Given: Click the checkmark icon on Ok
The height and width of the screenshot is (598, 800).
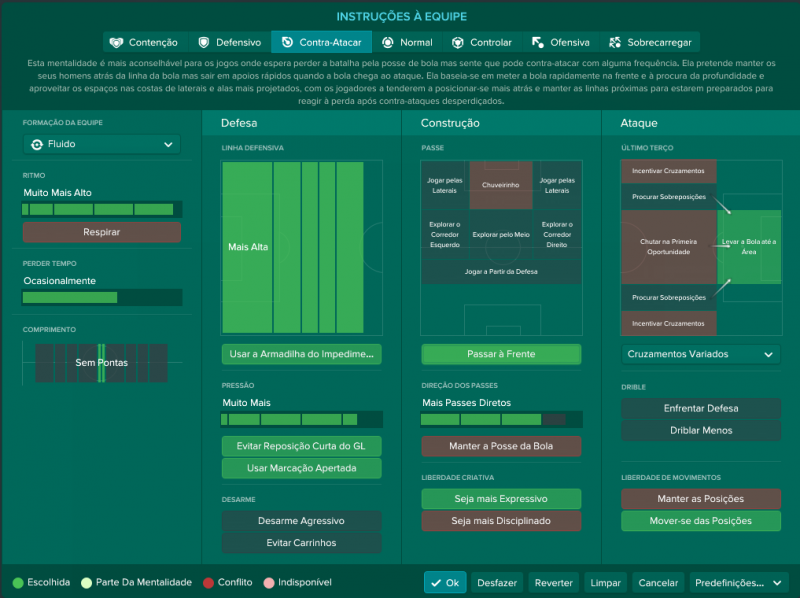Looking at the screenshot, I should coord(434,583).
